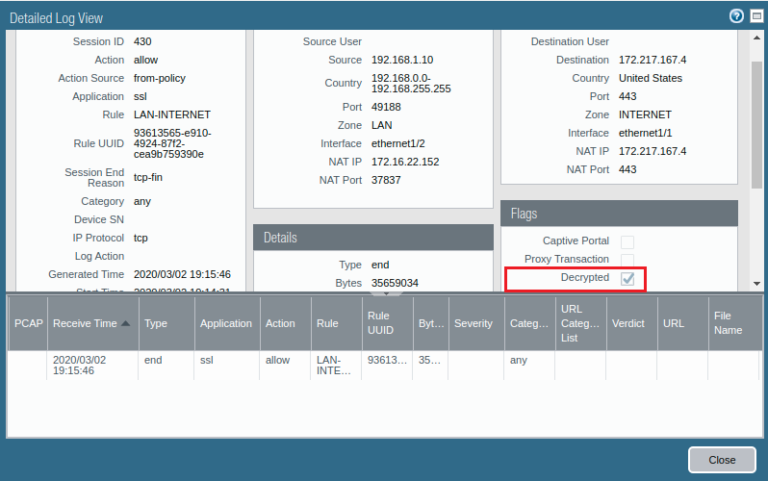This screenshot has height=481, width=768.
Task: Click the 'LAN-INTE...' rule cell in table
Action: point(334,365)
